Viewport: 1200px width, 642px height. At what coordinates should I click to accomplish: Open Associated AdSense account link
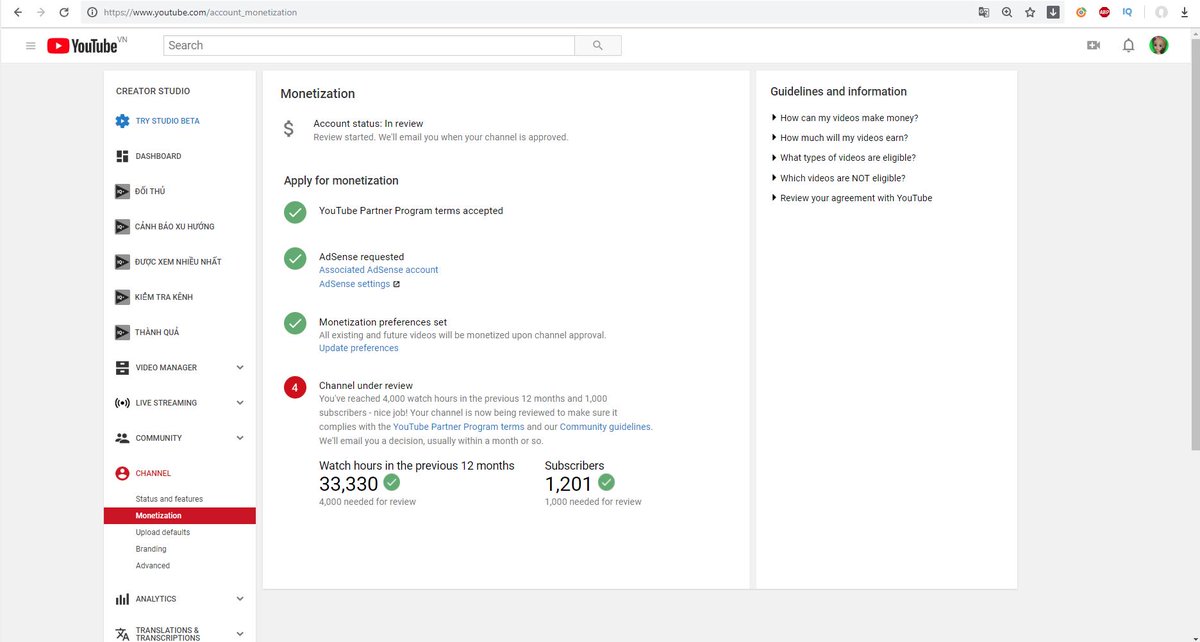pyautogui.click(x=378, y=270)
